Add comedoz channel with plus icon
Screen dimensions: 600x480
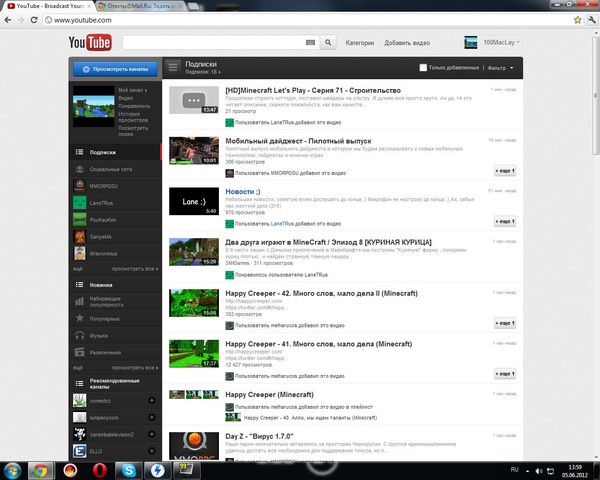(x=152, y=400)
